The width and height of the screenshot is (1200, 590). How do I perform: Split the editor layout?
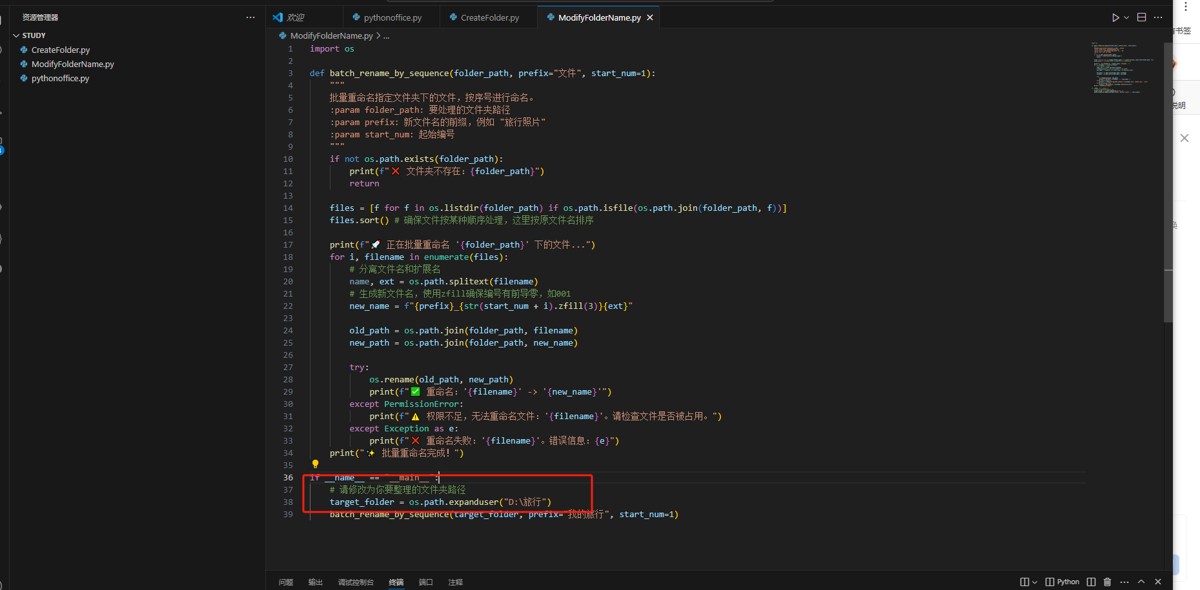pos(1141,18)
